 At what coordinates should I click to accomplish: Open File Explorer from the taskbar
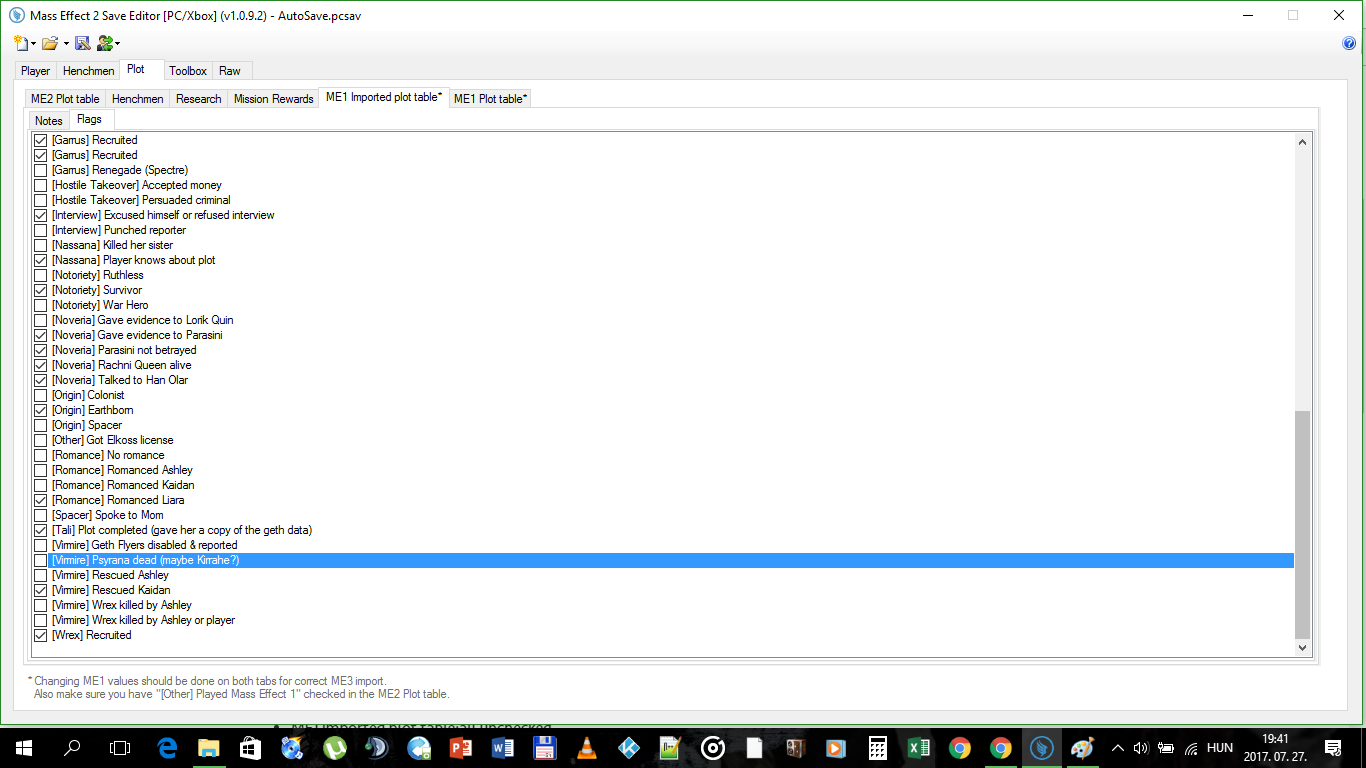coord(209,748)
